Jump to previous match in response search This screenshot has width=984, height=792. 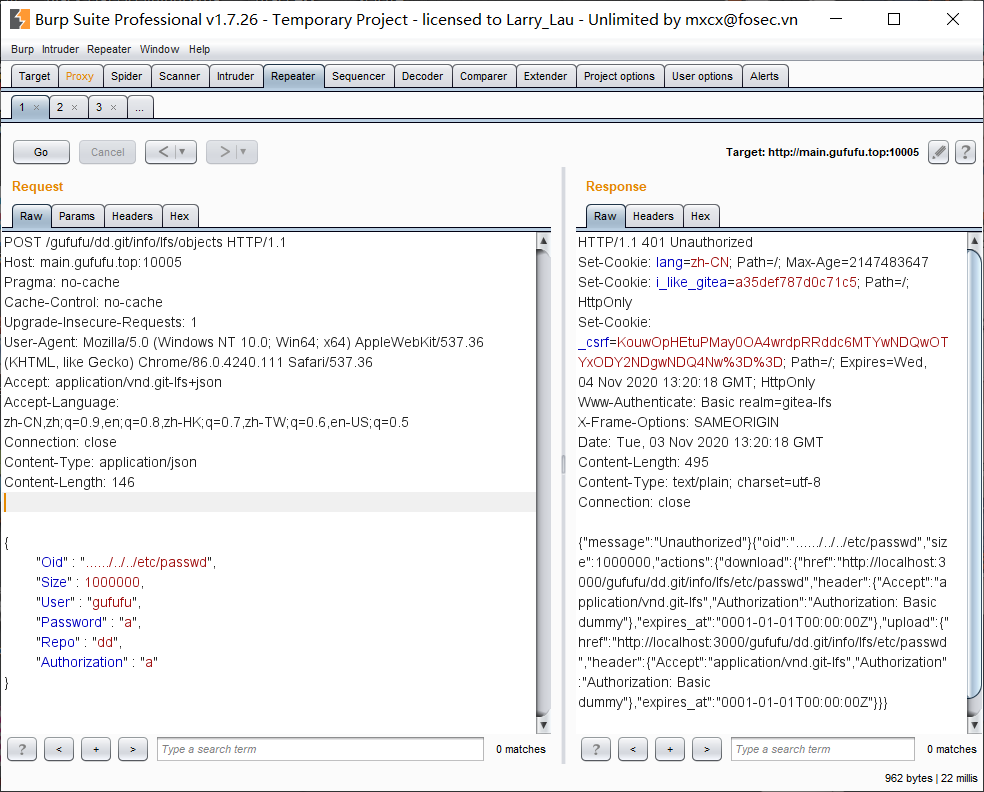coord(633,749)
